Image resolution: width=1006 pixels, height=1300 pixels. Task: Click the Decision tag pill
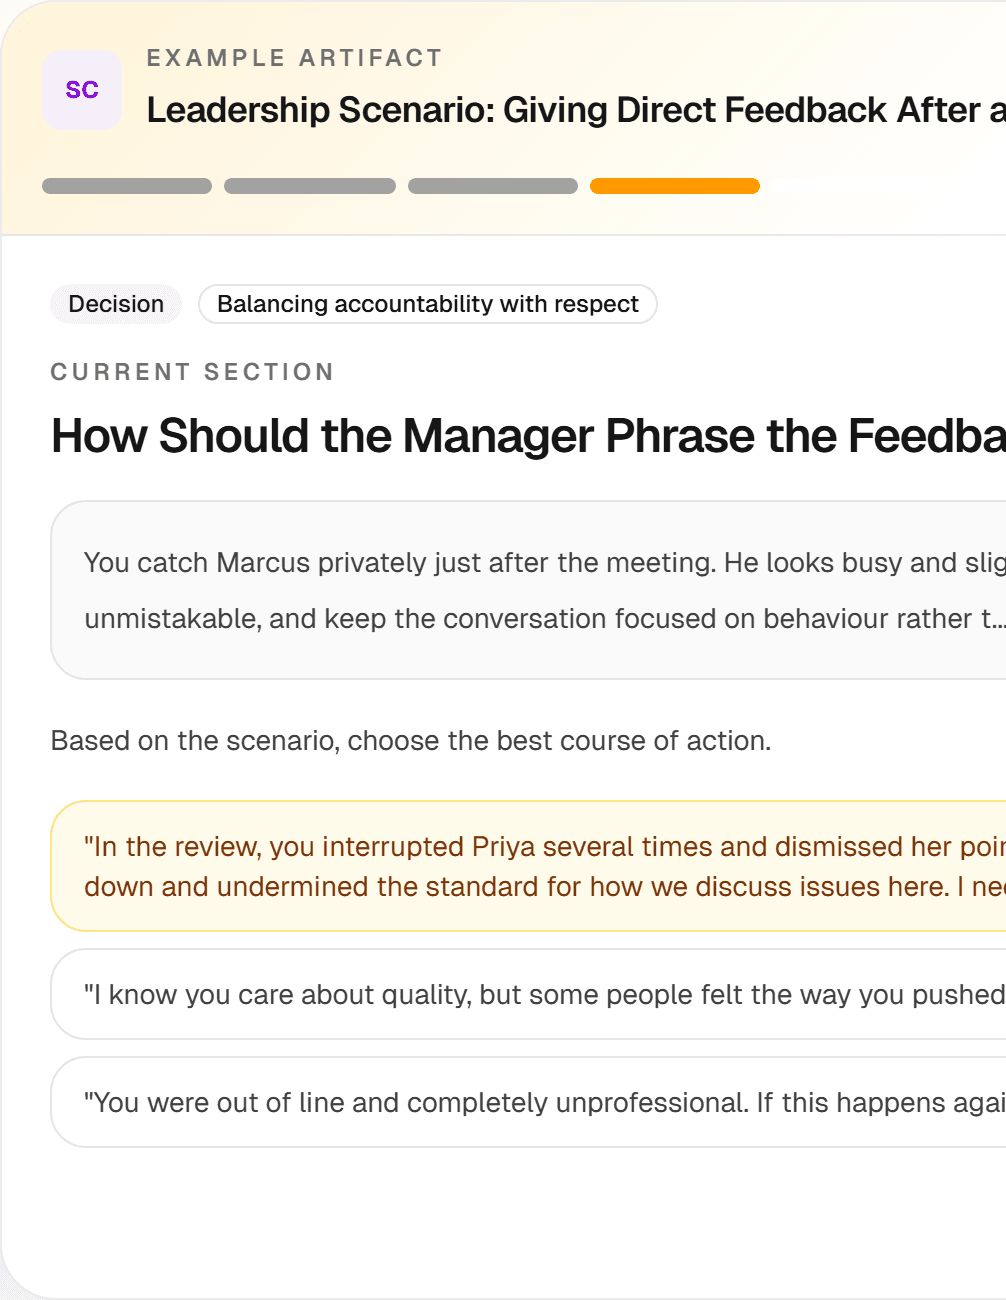pos(115,304)
